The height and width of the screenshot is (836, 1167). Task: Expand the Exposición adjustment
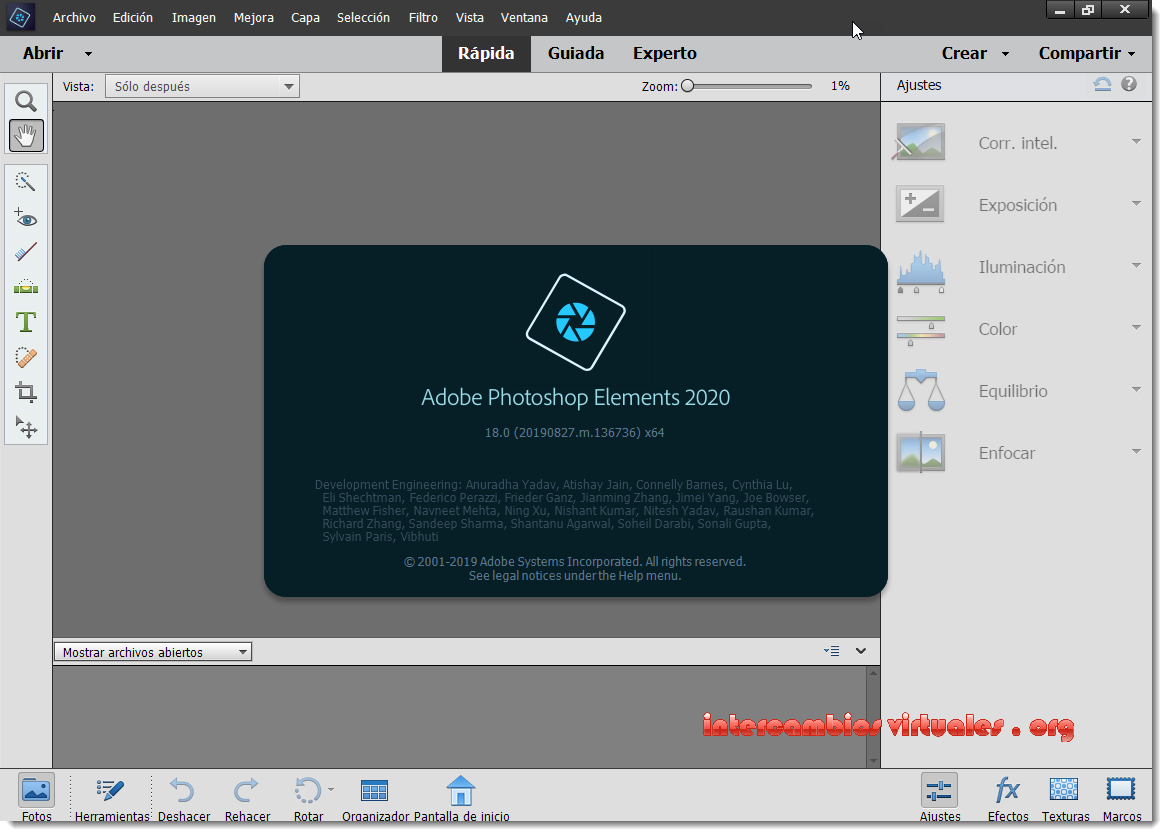pyautogui.click(x=1136, y=203)
